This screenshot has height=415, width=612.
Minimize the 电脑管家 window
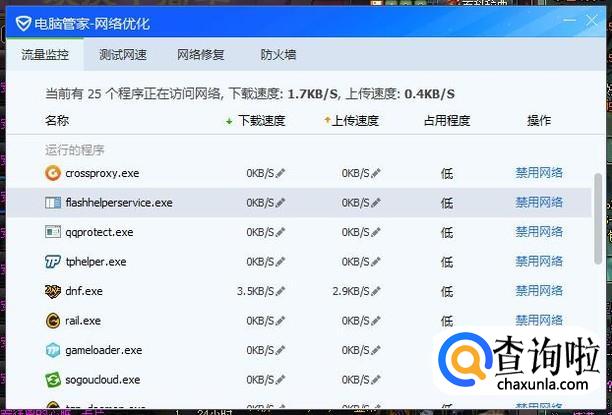tap(569, 20)
